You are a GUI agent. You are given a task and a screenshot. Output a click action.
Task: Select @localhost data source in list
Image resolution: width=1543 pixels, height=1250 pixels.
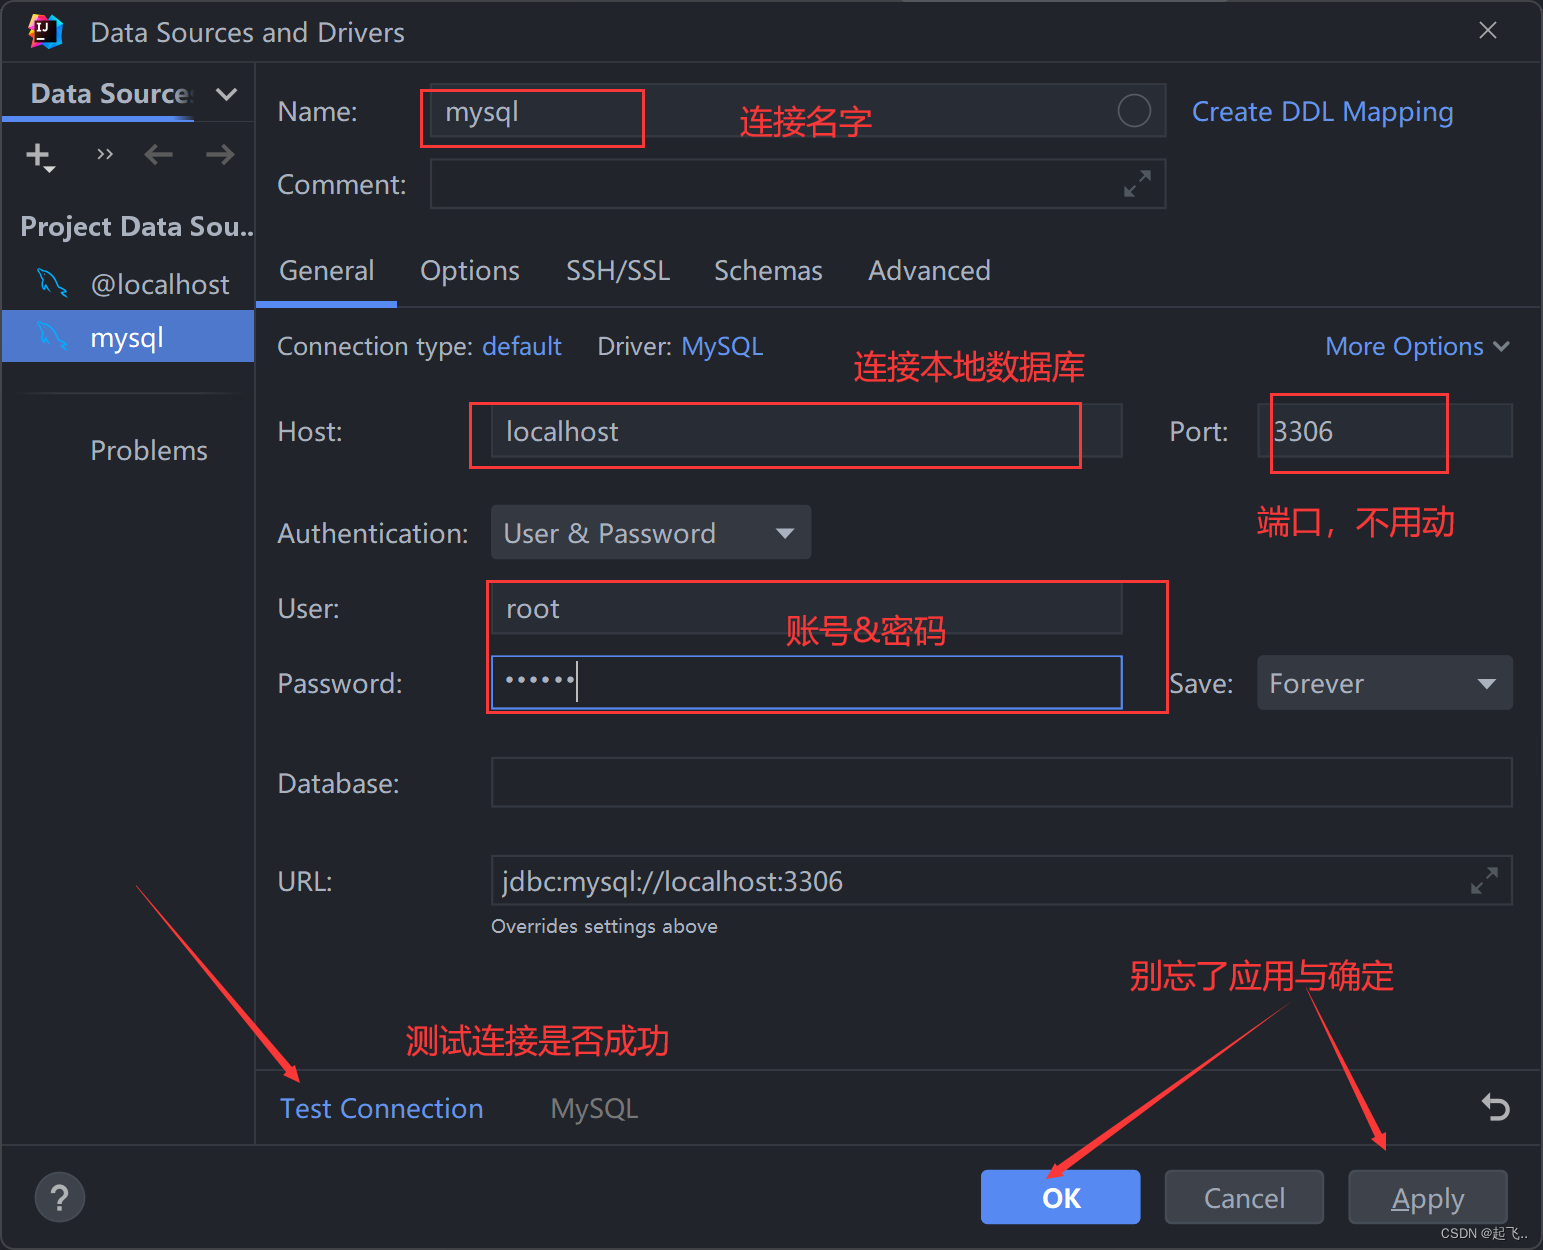[x=128, y=284]
